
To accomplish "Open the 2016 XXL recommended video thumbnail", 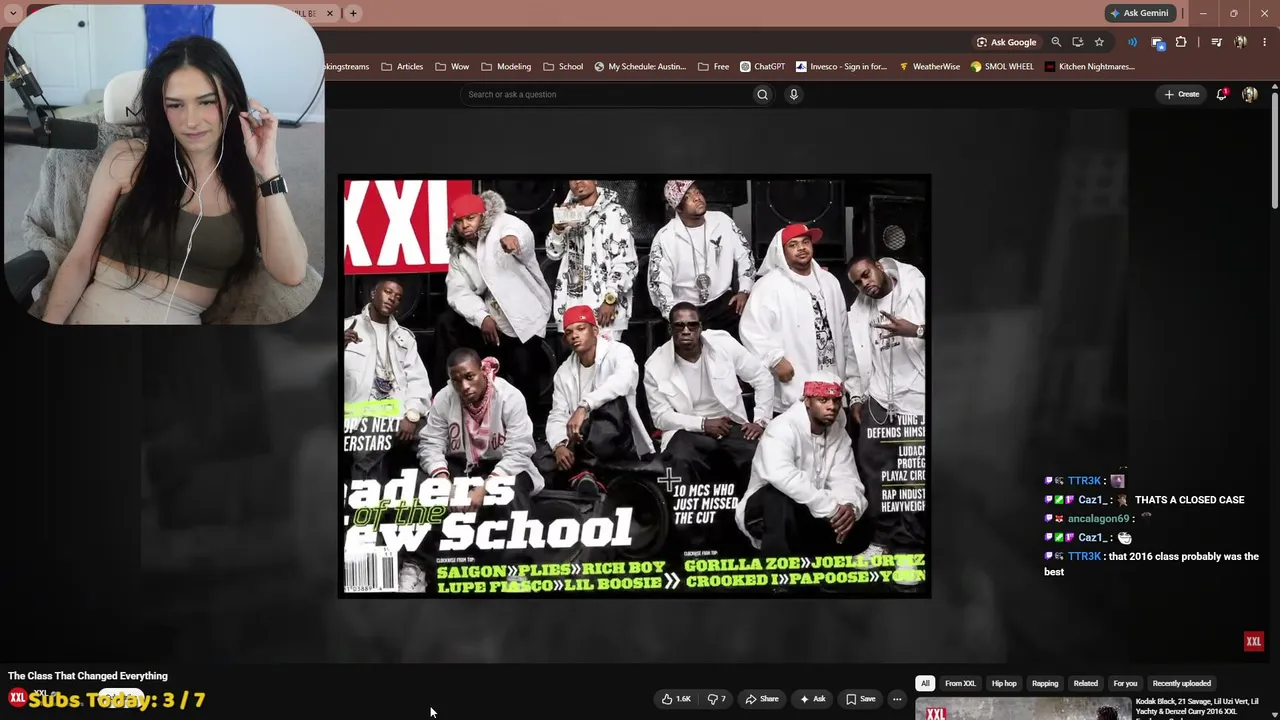I will point(1023,709).
